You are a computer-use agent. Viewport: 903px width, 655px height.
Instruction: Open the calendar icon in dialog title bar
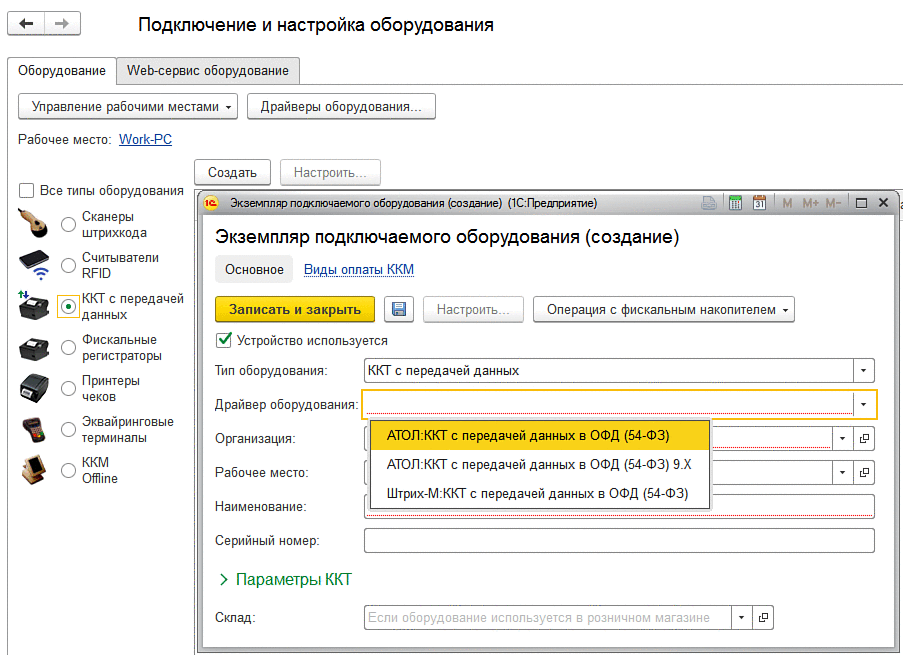[x=760, y=203]
